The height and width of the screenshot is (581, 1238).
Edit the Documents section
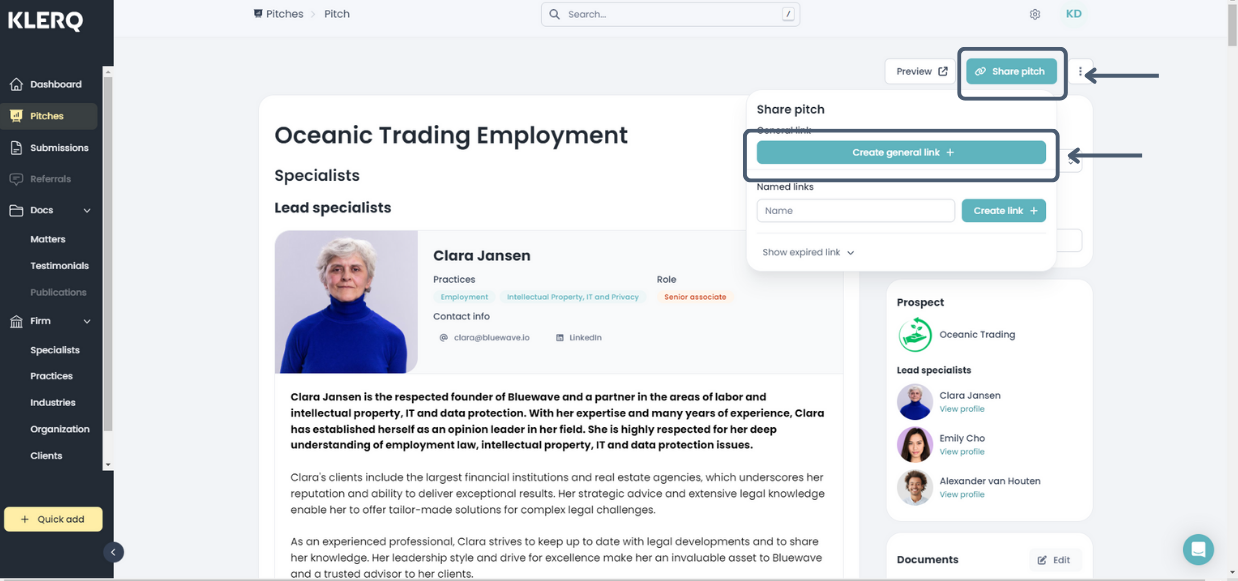point(1053,560)
